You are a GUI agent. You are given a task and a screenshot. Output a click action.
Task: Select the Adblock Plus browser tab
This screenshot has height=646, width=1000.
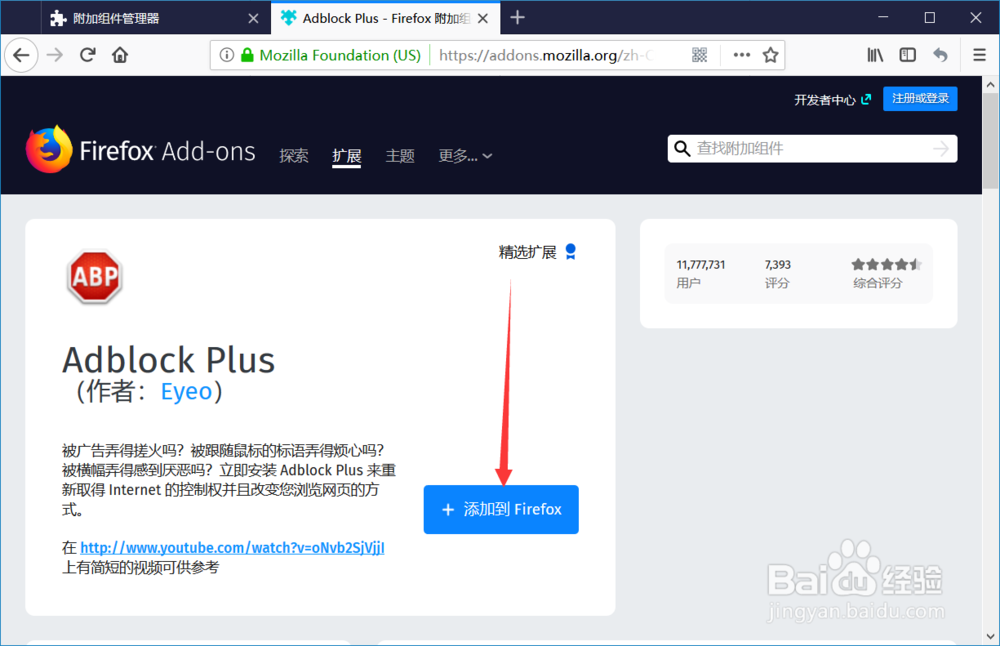pyautogui.click(x=386, y=18)
